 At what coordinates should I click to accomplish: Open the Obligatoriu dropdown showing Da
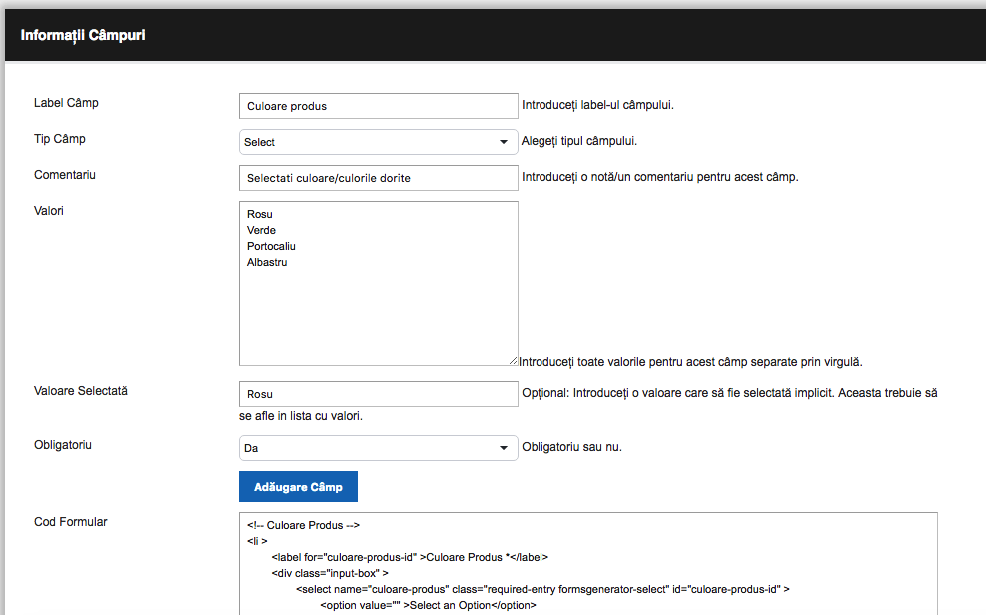[x=379, y=448]
